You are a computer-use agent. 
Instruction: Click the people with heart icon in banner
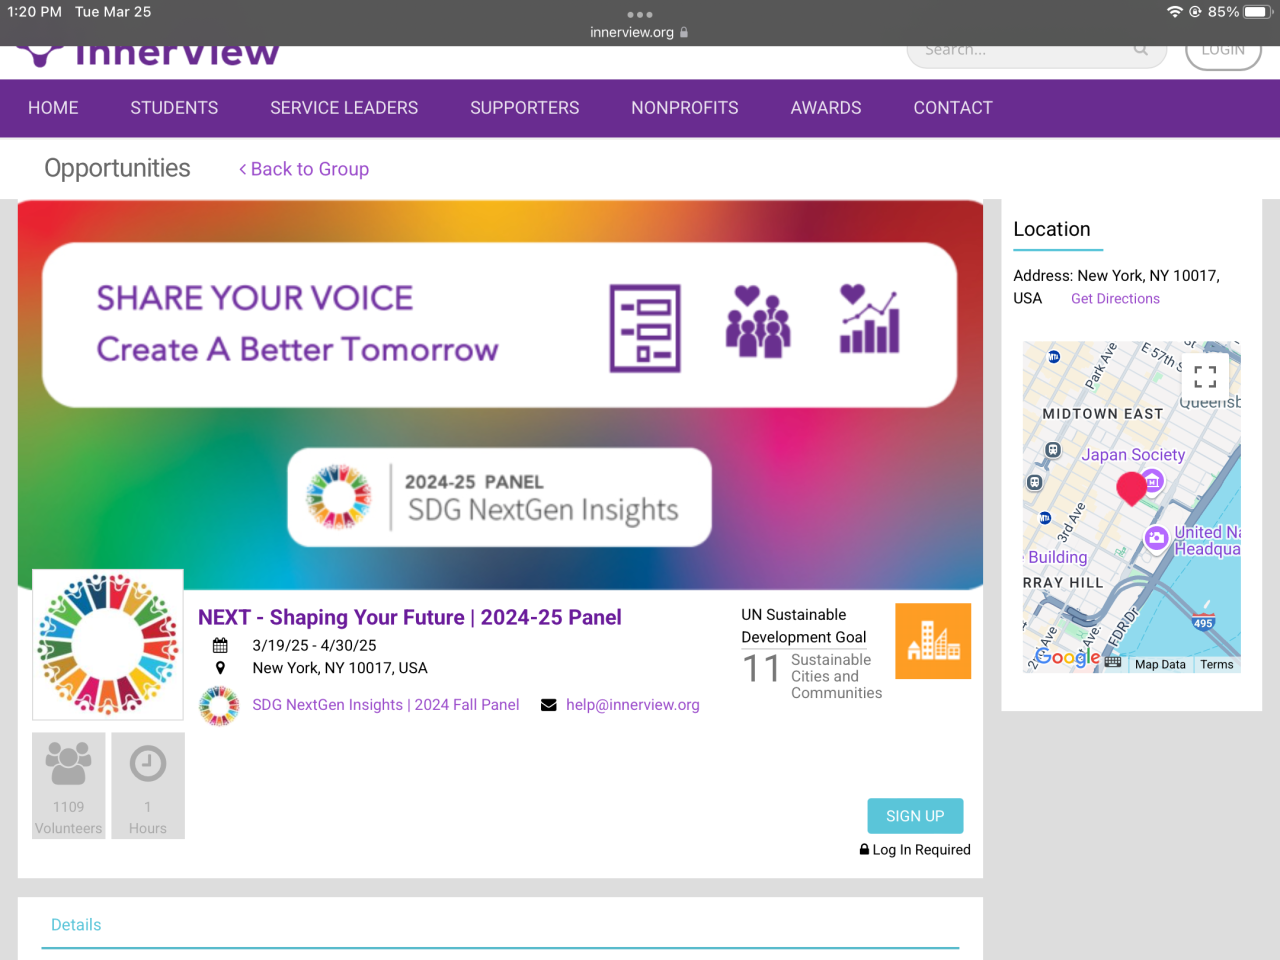click(x=758, y=322)
